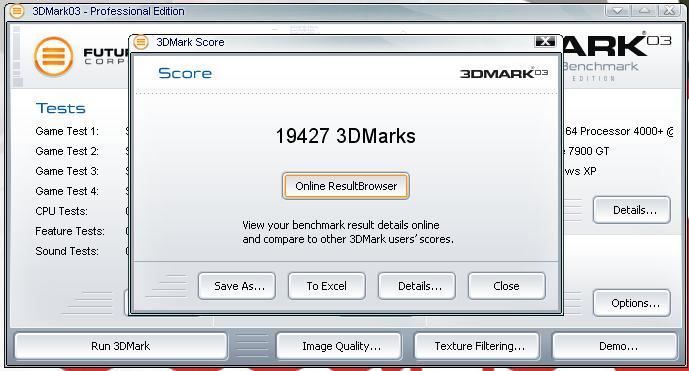This screenshot has width=689, height=371.
Task: Open Texture Filtering settings
Action: click(477, 346)
